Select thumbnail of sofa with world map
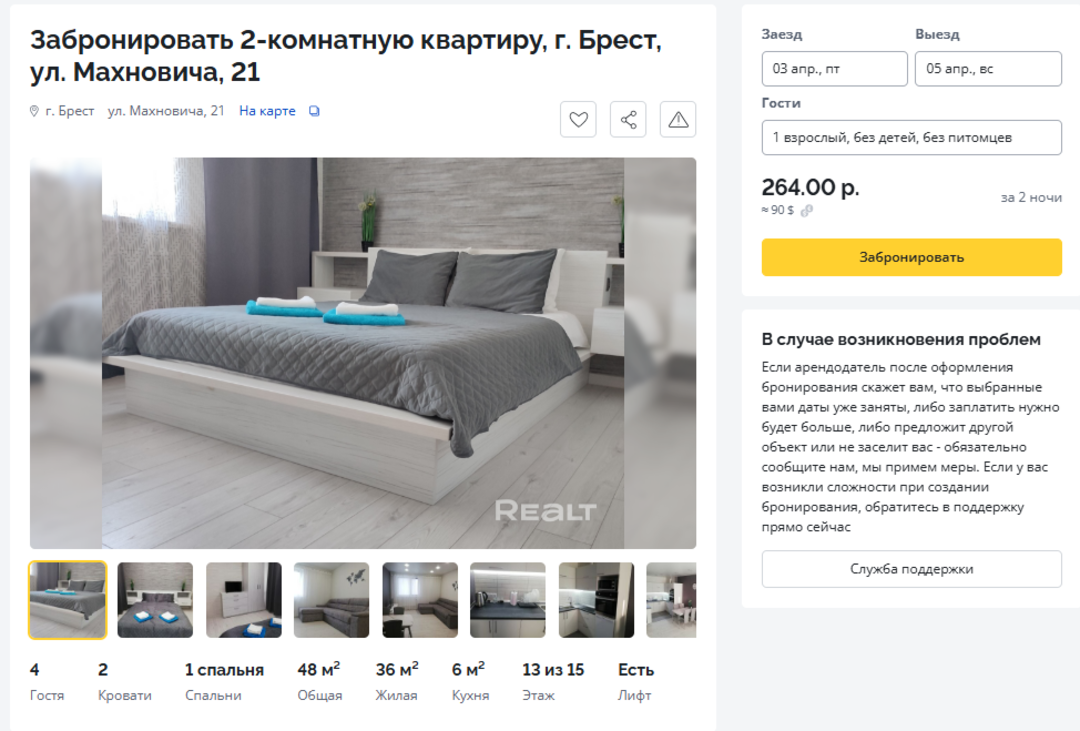This screenshot has width=1080, height=731. coord(331,600)
